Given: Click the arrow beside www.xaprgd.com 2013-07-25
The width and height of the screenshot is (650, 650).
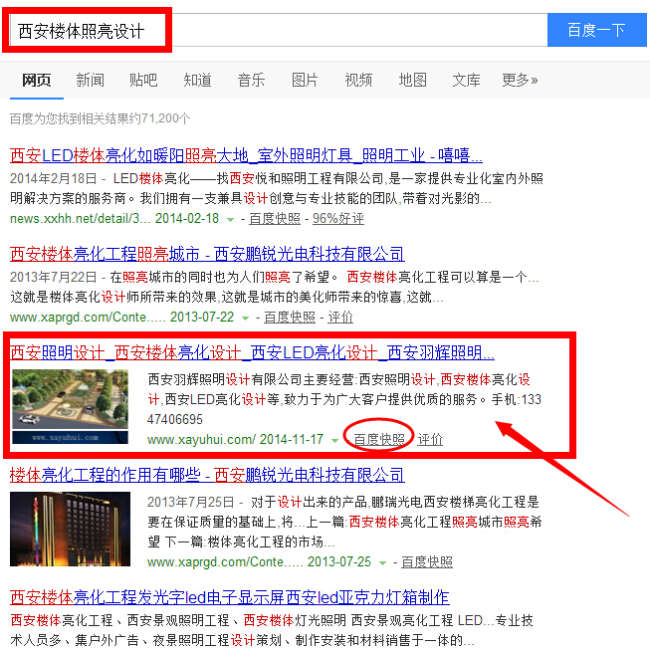Looking at the screenshot, I should point(383,563).
